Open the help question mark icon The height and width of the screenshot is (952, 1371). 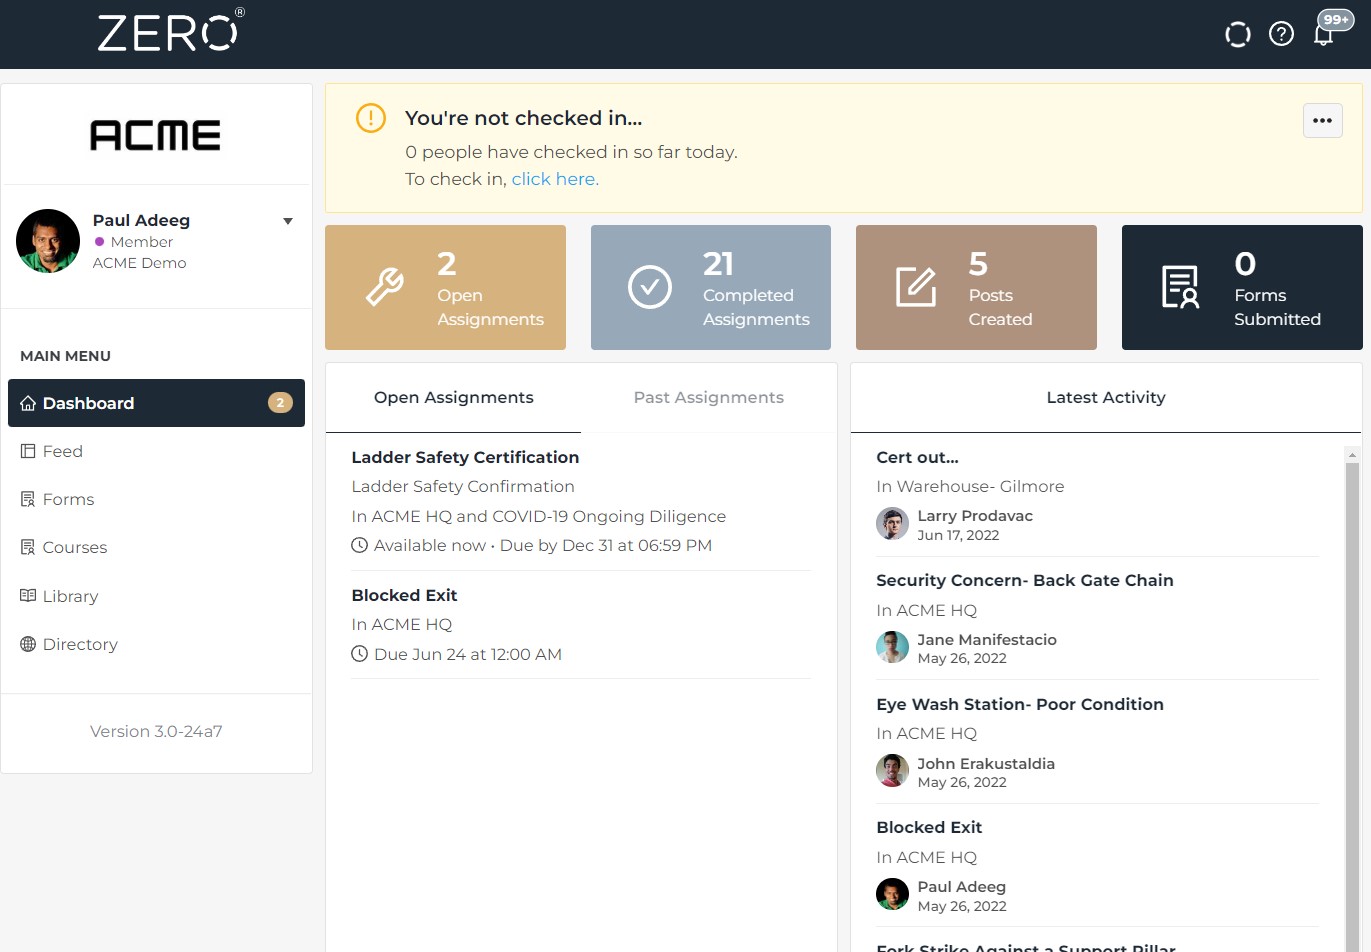pos(1281,34)
